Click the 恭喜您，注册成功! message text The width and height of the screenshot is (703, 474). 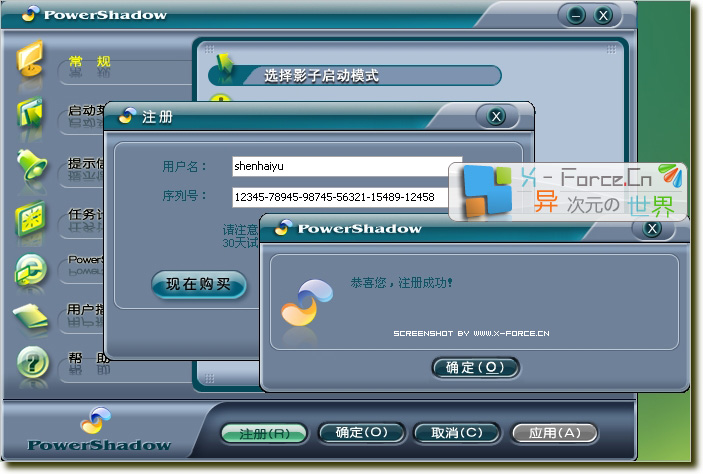(401, 283)
